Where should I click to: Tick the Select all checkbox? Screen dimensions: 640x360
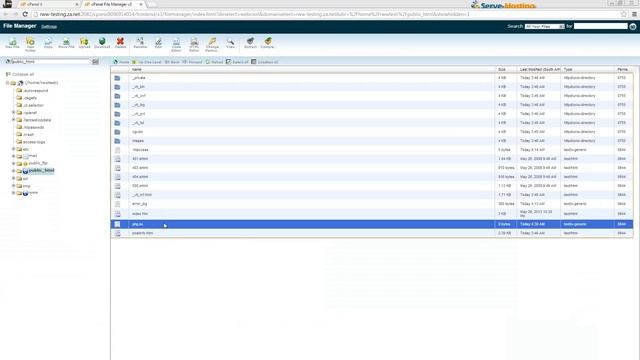228,62
